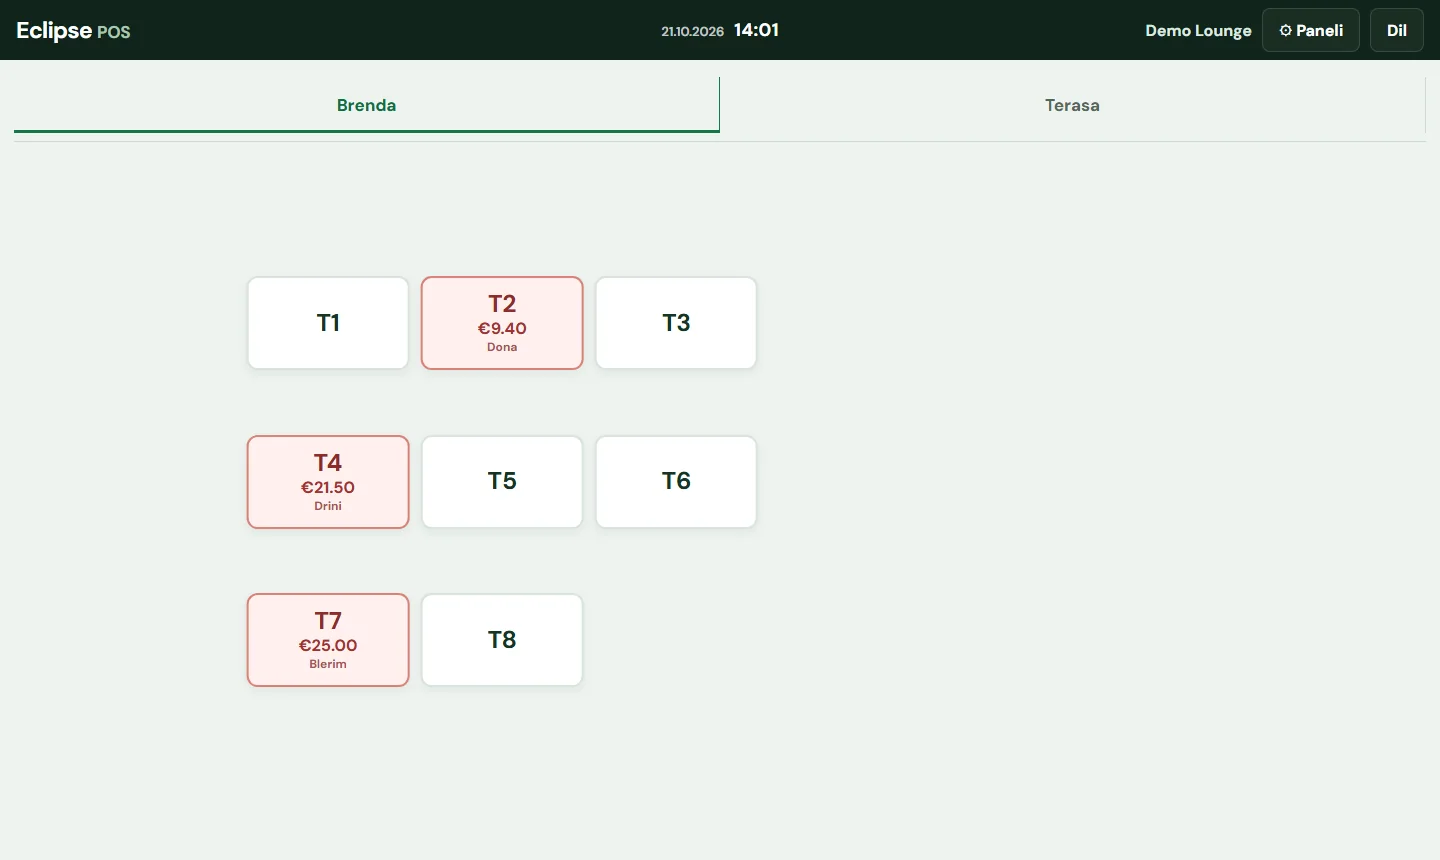The width and height of the screenshot is (1440, 860).
Task: Click the date 21.10.2026
Action: click(x=692, y=31)
